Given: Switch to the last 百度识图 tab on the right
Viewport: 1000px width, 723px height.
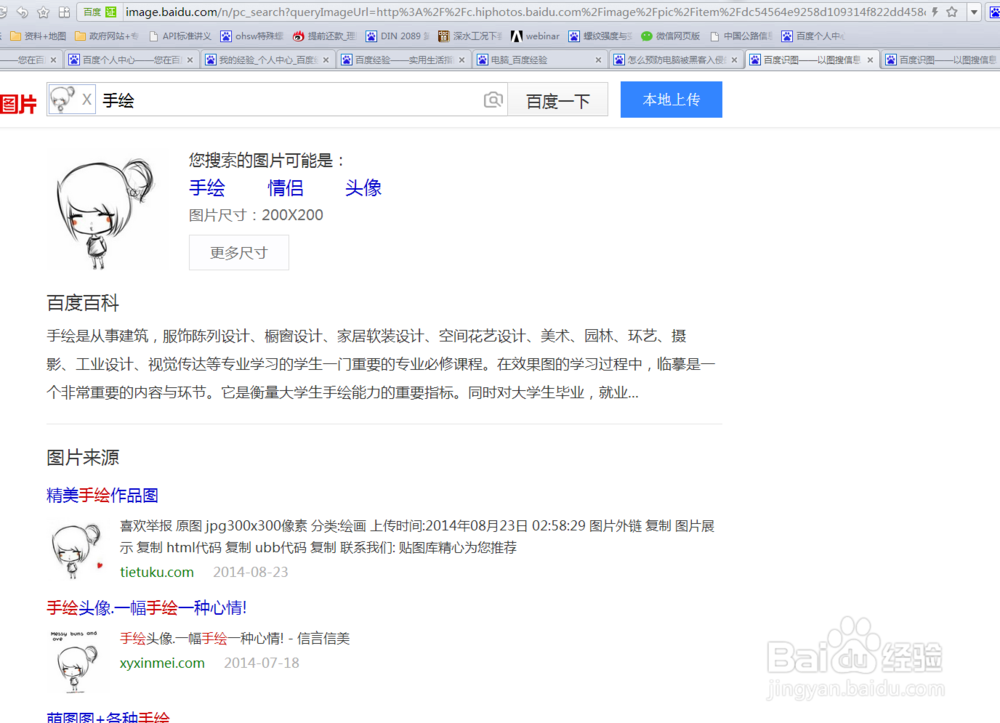Looking at the screenshot, I should (x=940, y=60).
